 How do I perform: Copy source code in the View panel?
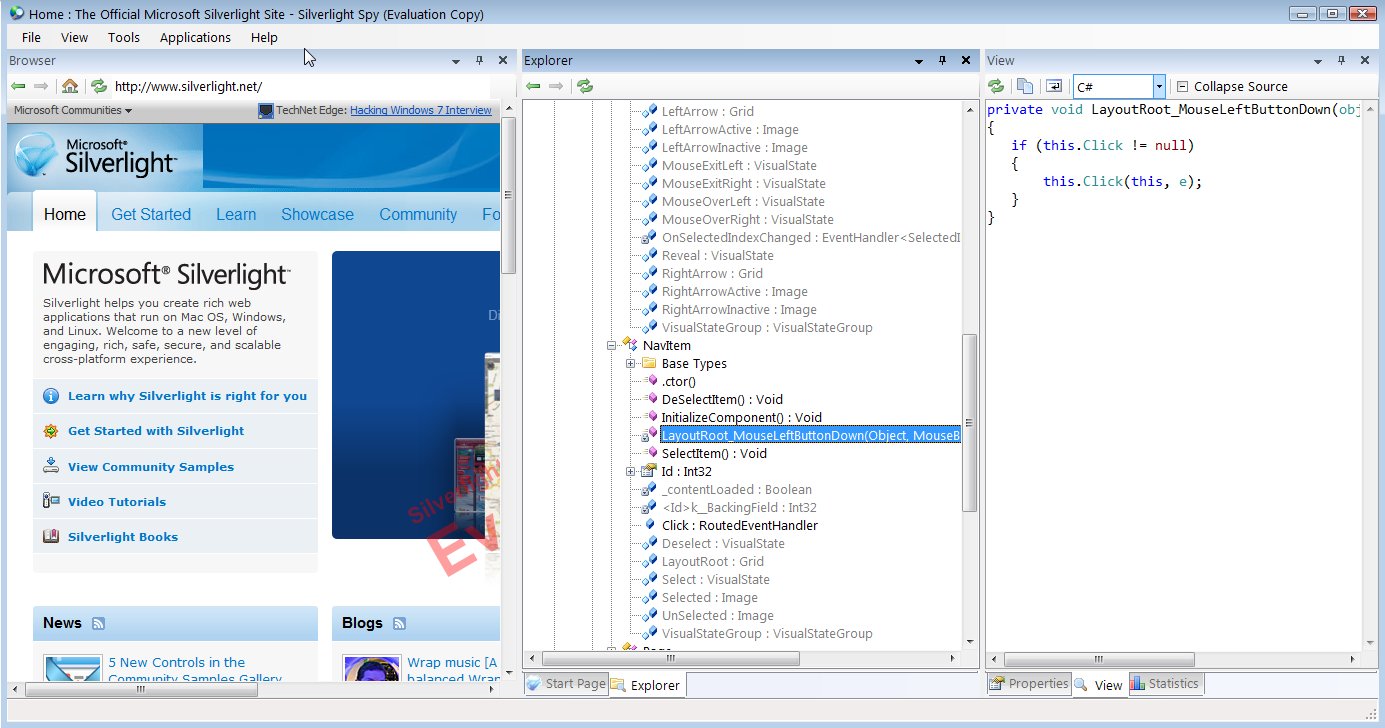pos(1025,86)
